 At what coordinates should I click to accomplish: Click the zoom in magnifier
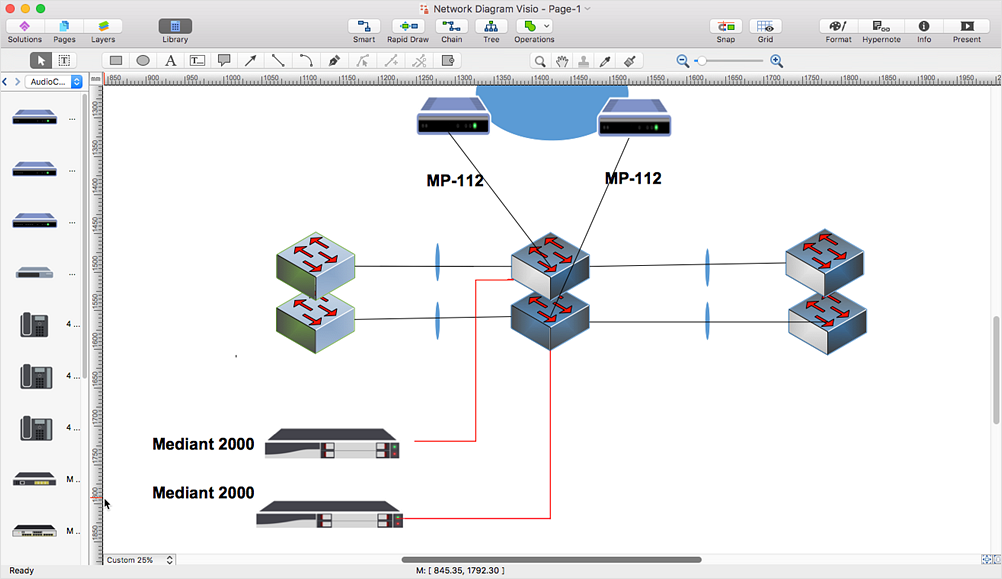776,61
